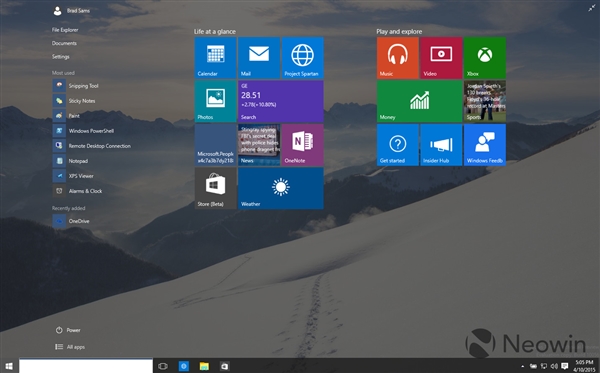The height and width of the screenshot is (373, 600).
Task: Launch Project Spartan browser tile
Action: [303, 58]
